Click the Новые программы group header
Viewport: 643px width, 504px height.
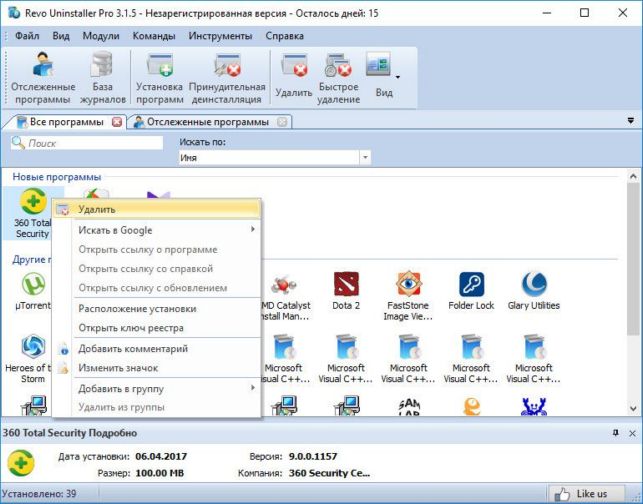57,177
